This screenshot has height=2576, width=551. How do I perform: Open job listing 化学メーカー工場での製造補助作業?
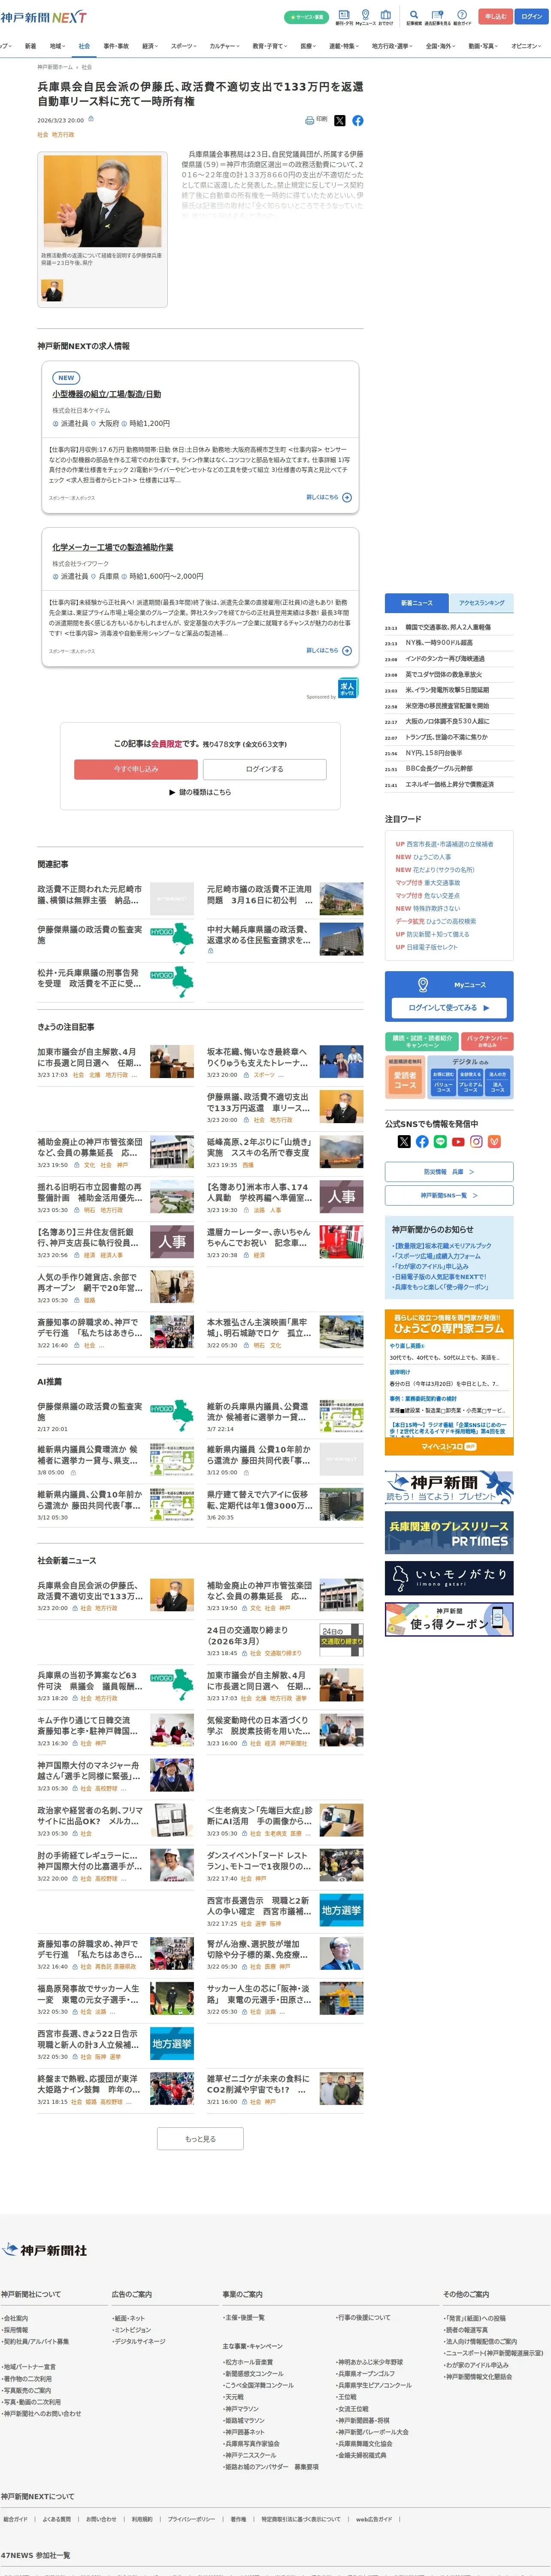(113, 547)
